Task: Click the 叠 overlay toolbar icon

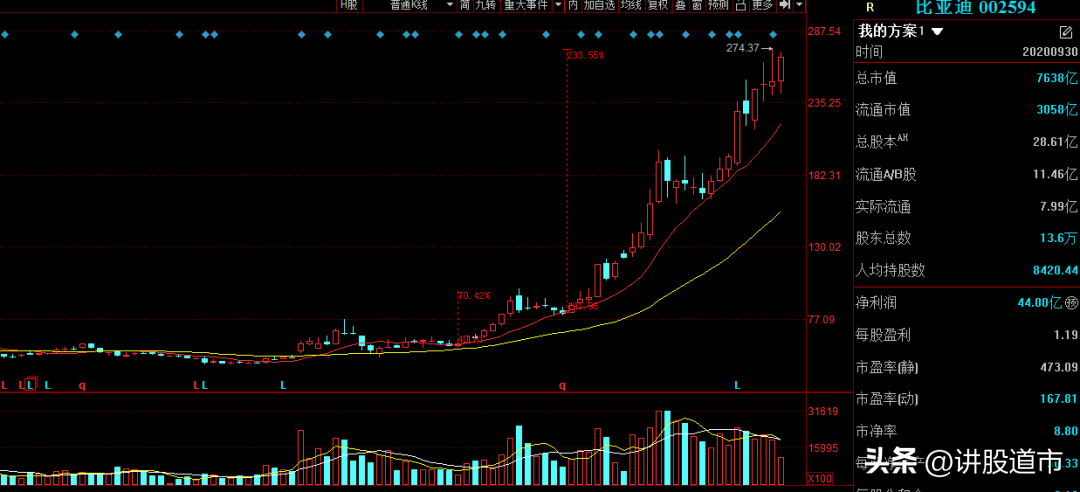Action: click(x=680, y=5)
